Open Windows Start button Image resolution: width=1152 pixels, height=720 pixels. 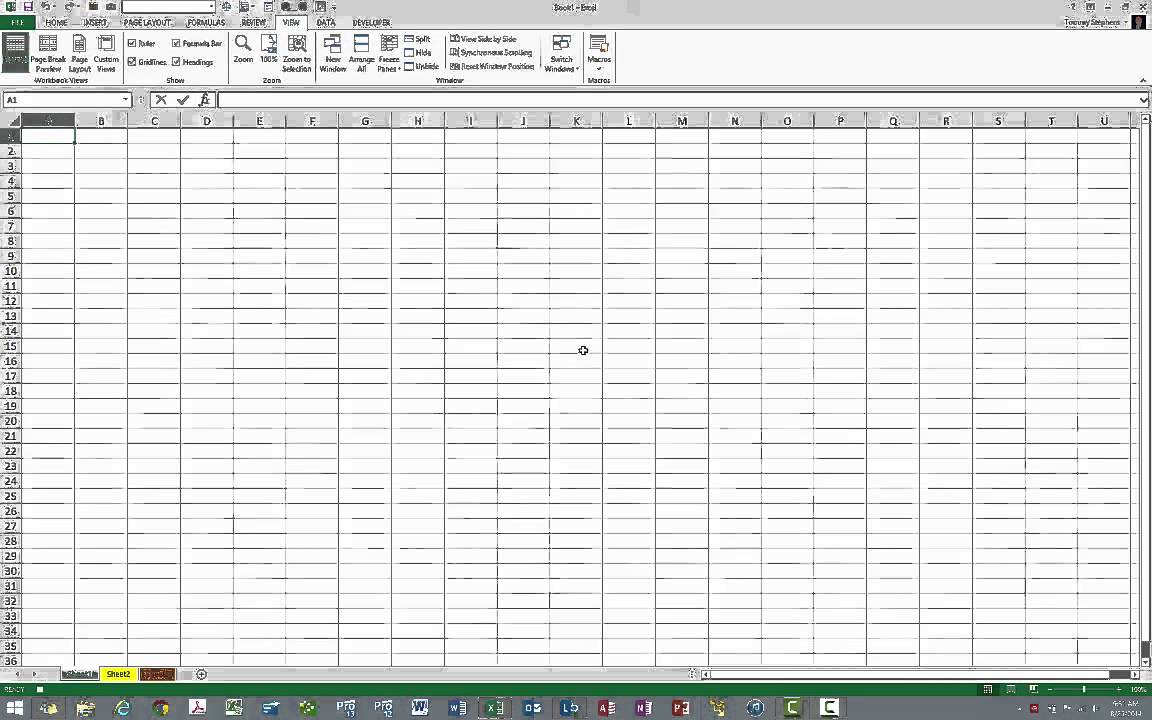tap(15, 708)
